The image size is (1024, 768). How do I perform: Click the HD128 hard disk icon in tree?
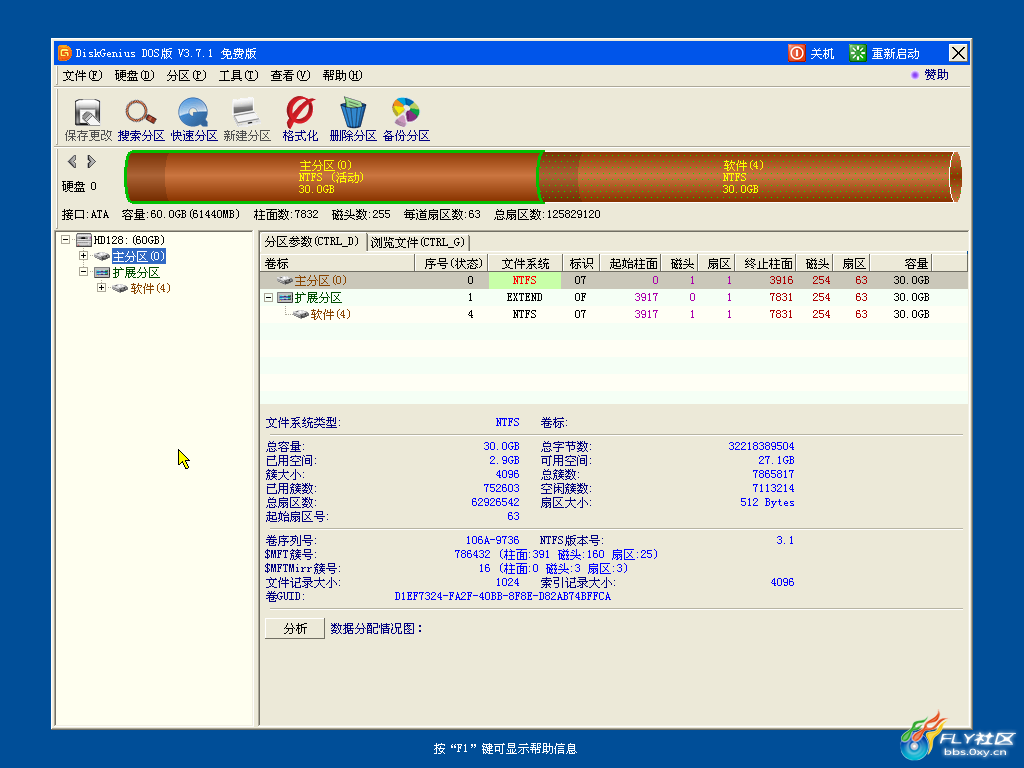point(84,240)
